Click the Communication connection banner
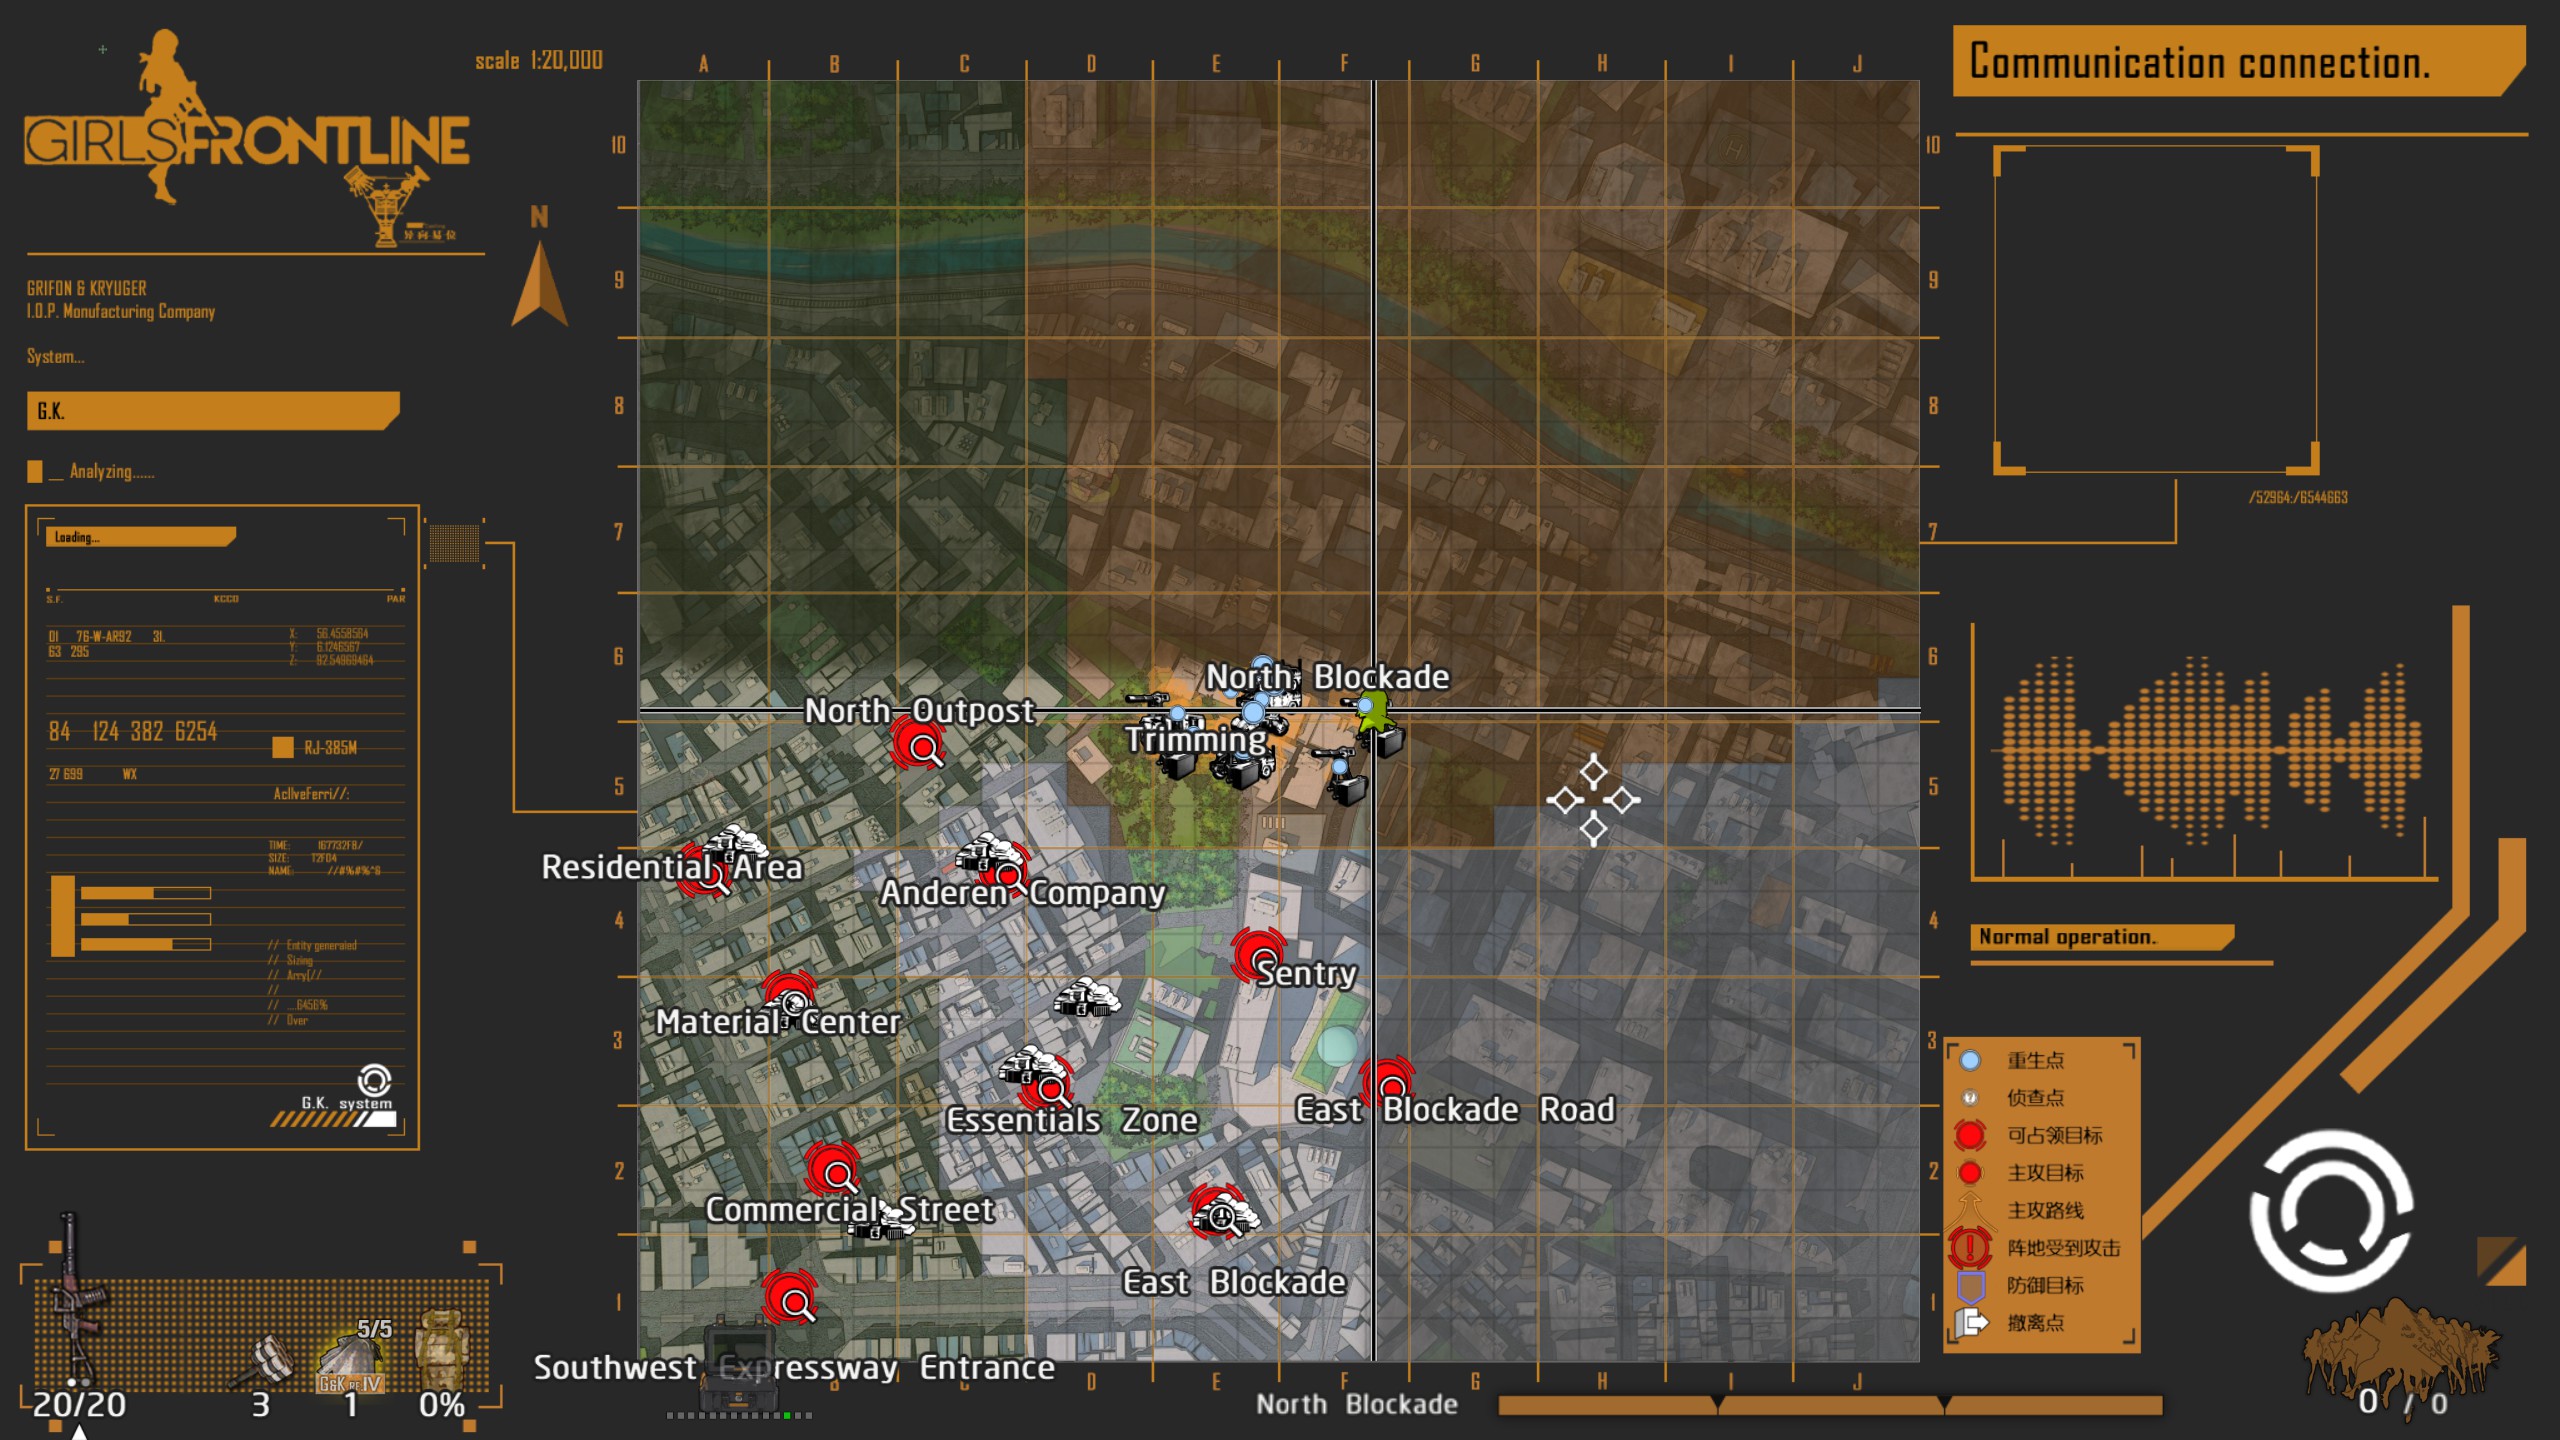Screen dimensions: 2560x1440 (2238, 61)
